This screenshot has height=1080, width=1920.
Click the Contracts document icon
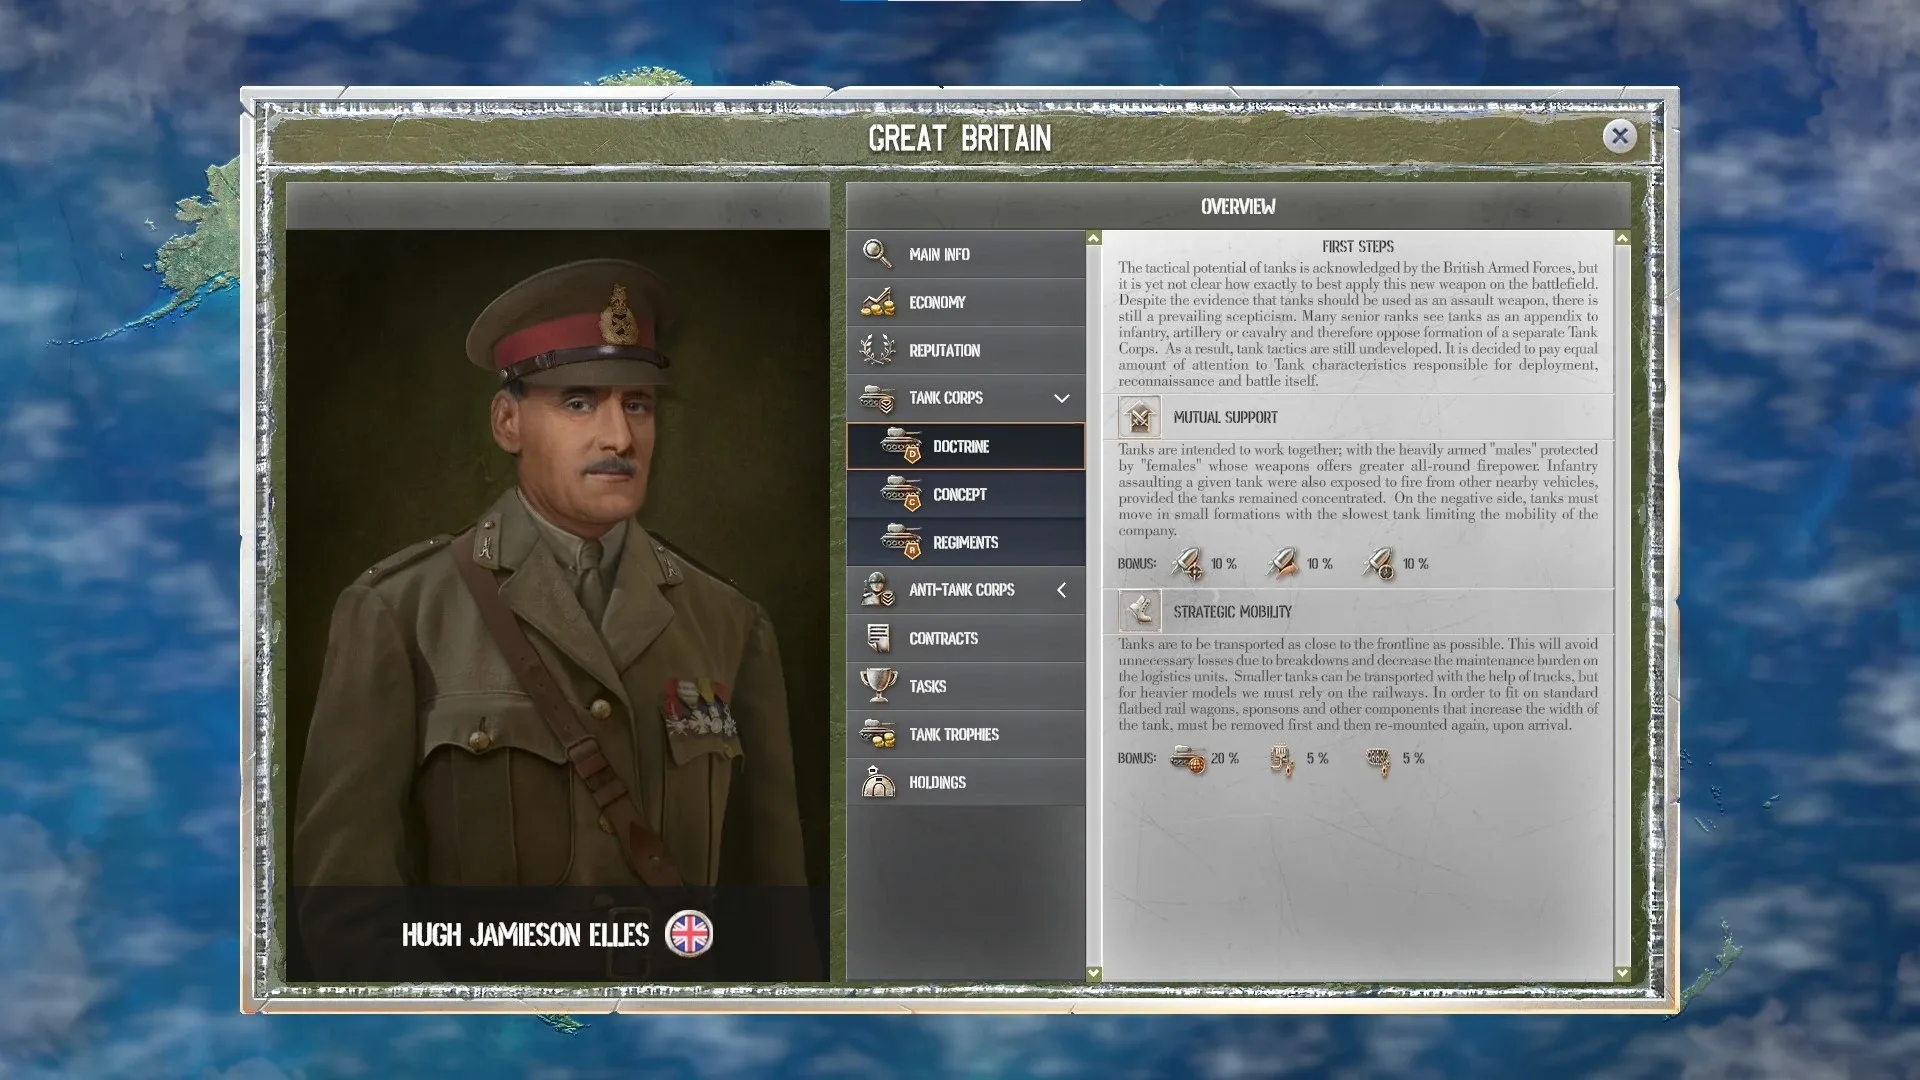pyautogui.click(x=878, y=638)
